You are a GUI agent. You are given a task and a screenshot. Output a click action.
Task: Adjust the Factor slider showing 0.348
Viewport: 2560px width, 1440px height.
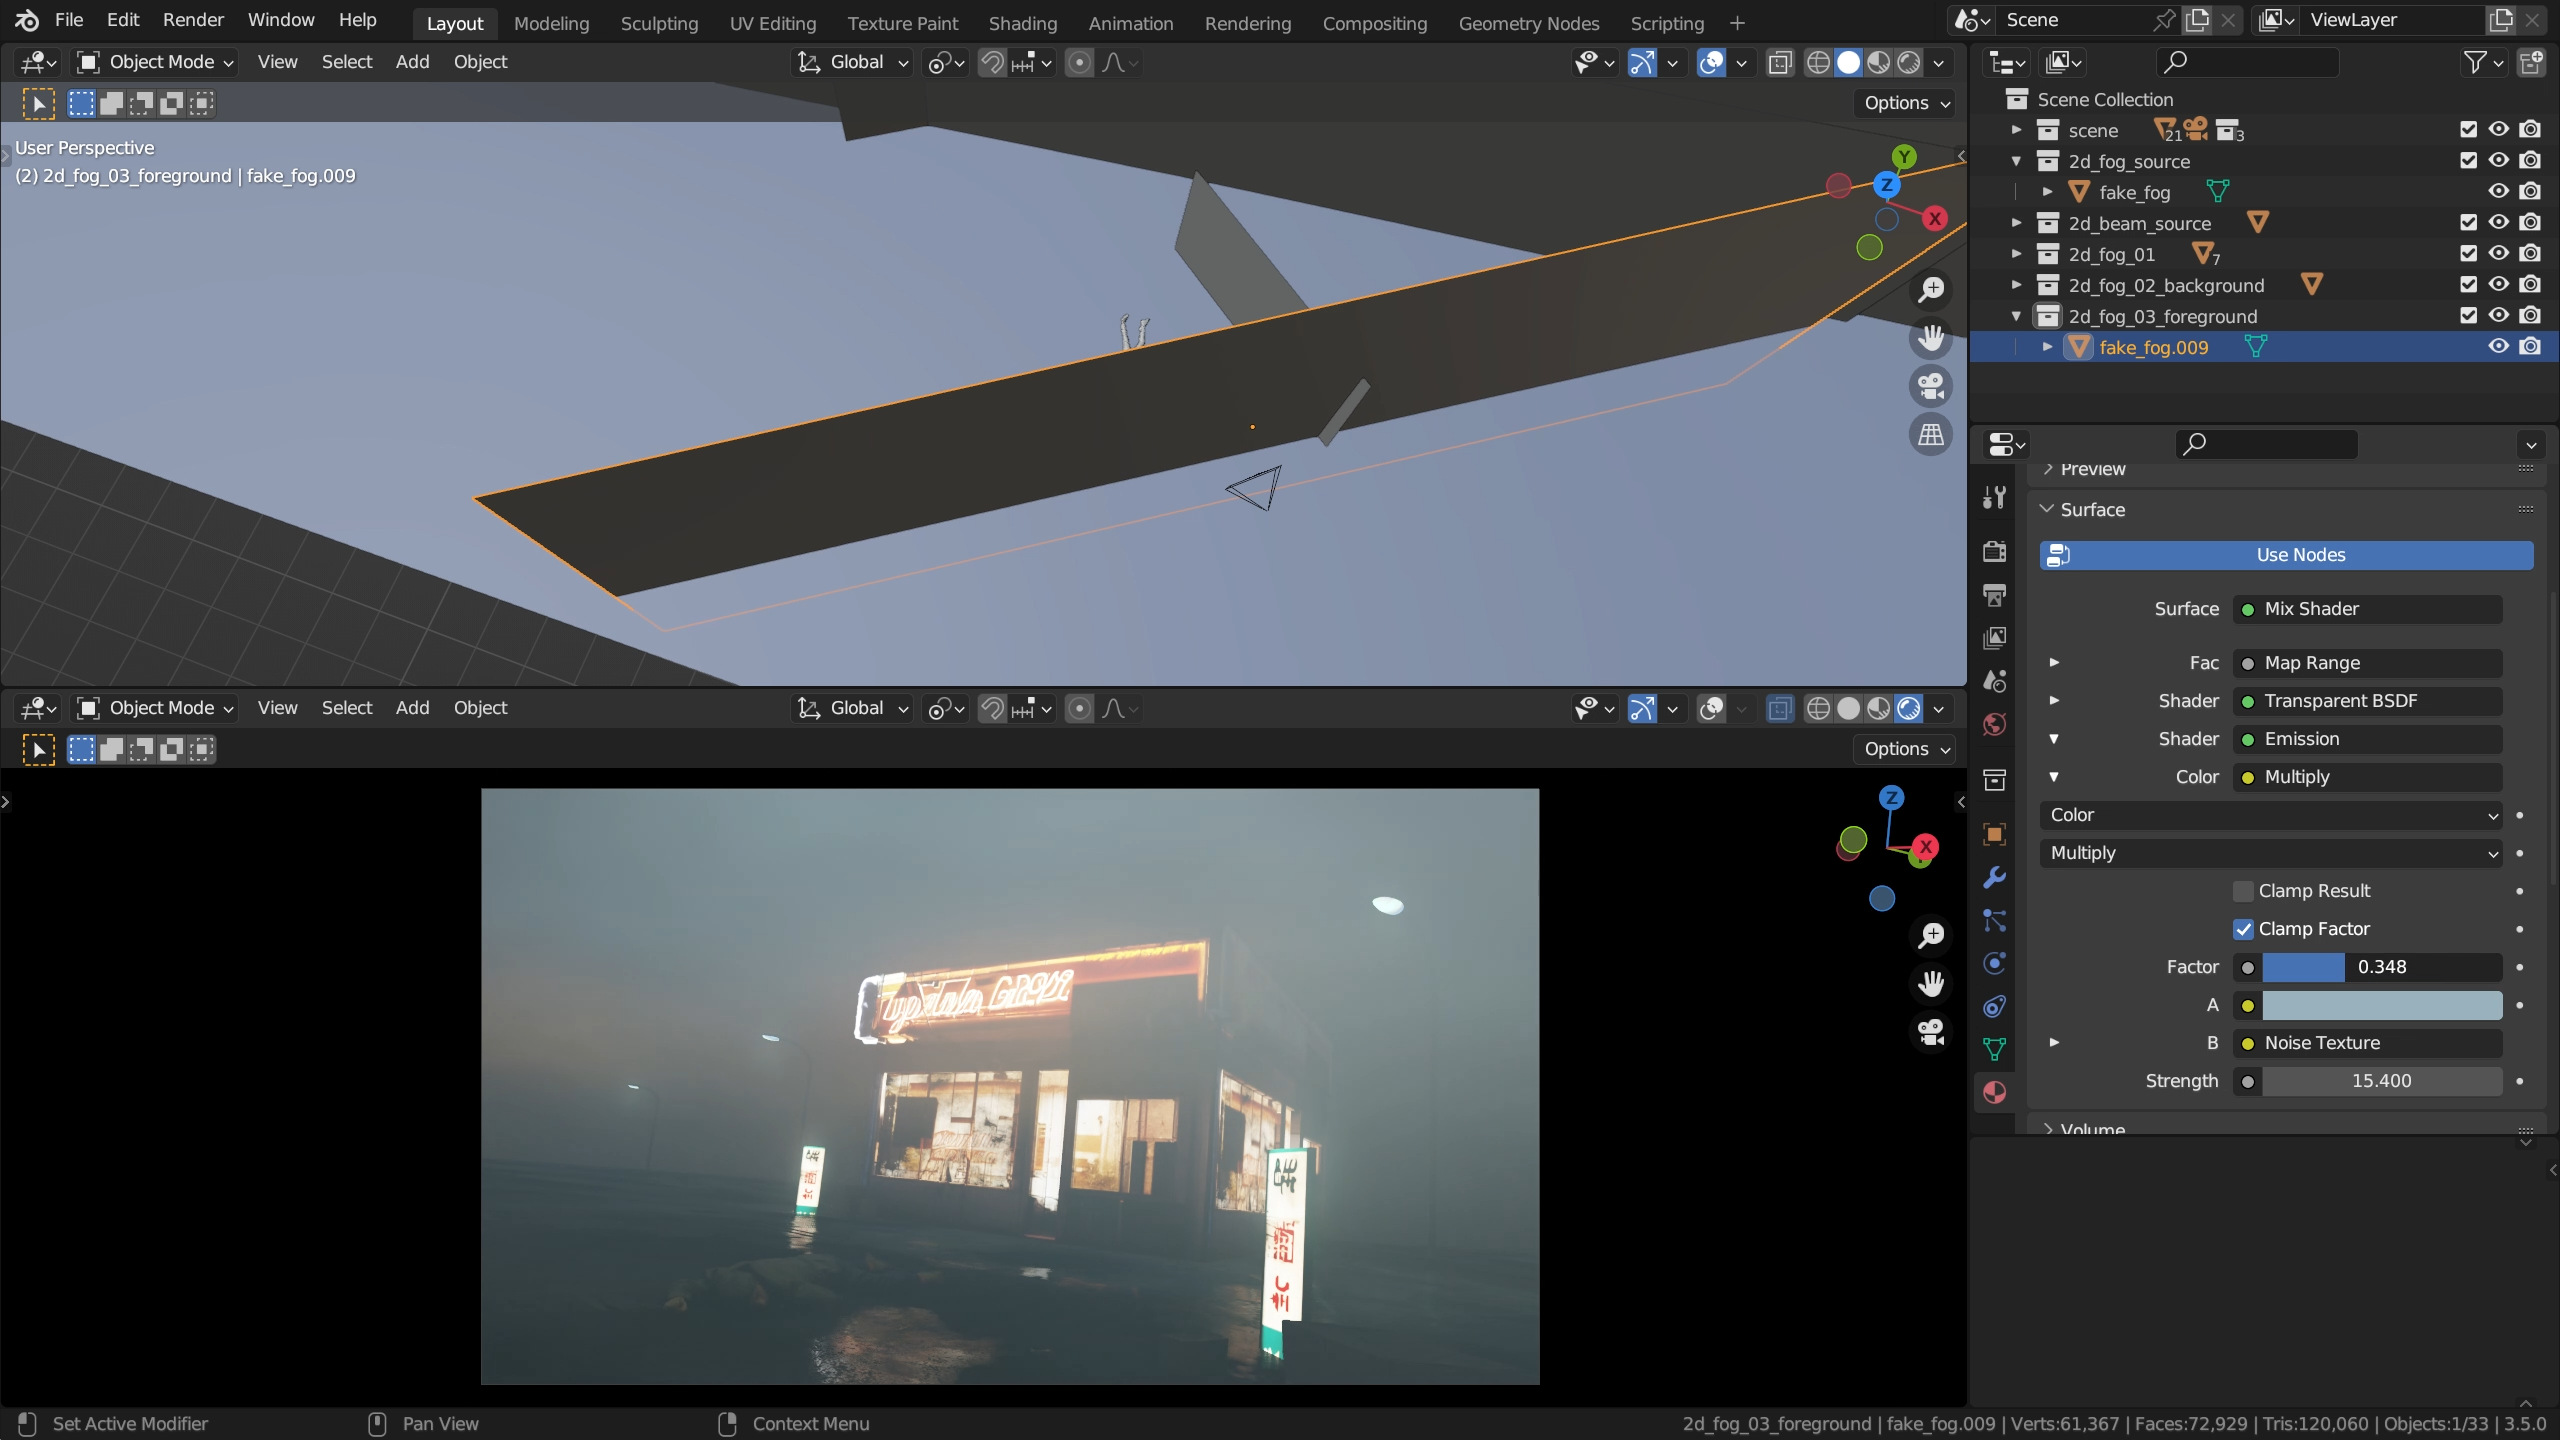(2380, 967)
